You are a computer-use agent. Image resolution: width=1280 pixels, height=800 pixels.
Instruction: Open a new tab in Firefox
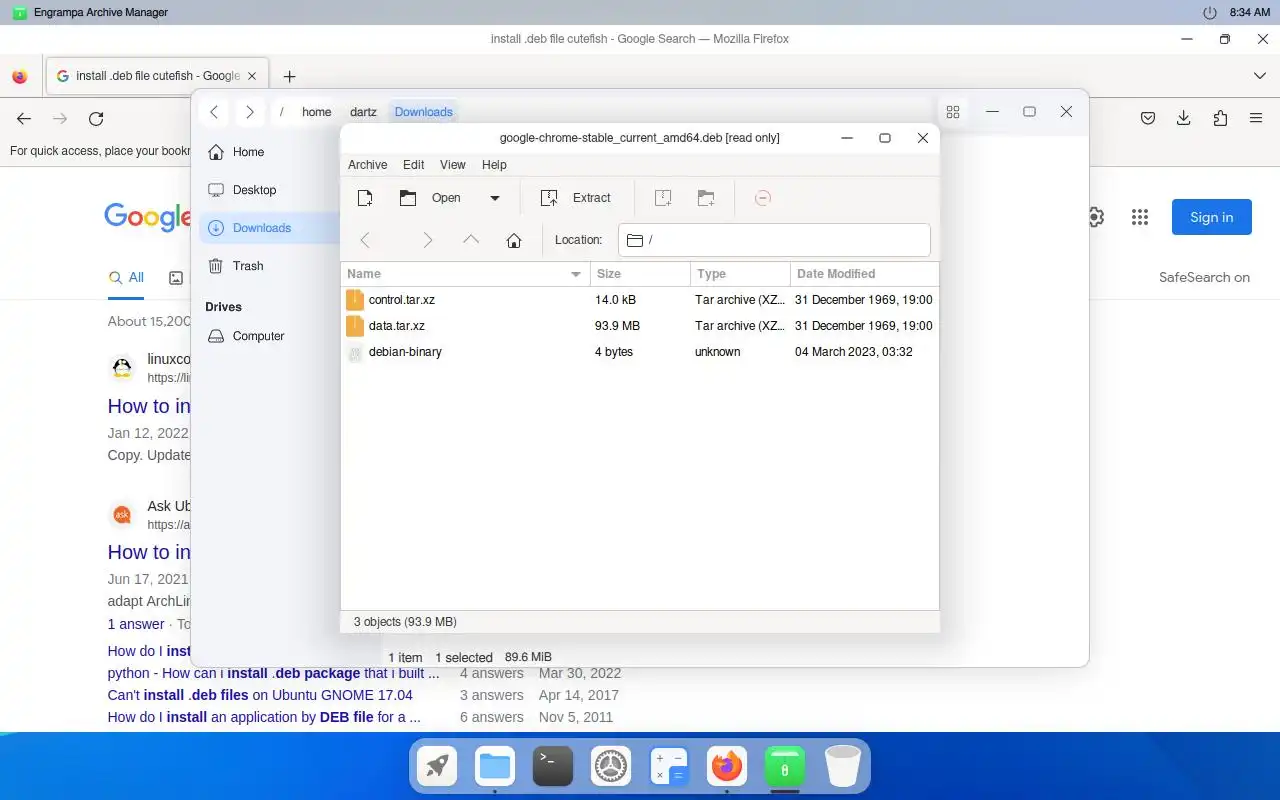[x=289, y=76]
